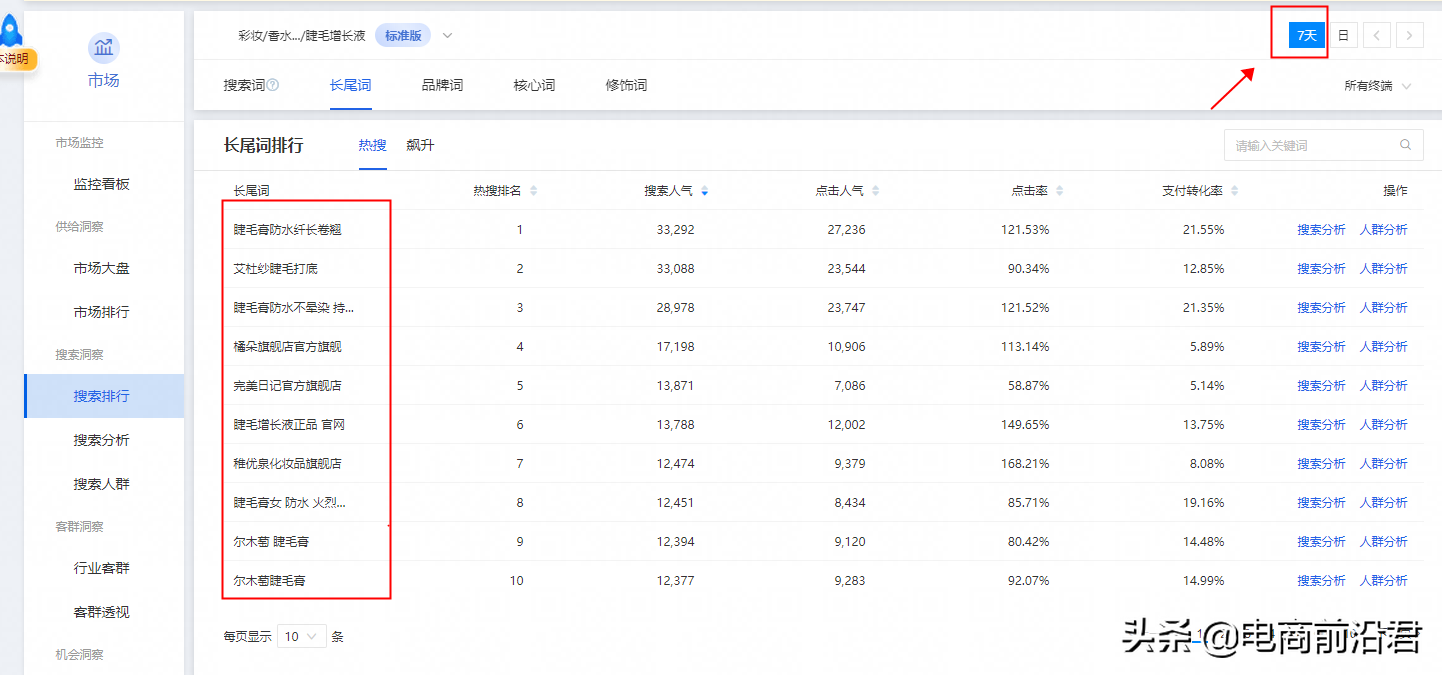
Task: Switch to the 核心词 tab
Action: tap(534, 86)
